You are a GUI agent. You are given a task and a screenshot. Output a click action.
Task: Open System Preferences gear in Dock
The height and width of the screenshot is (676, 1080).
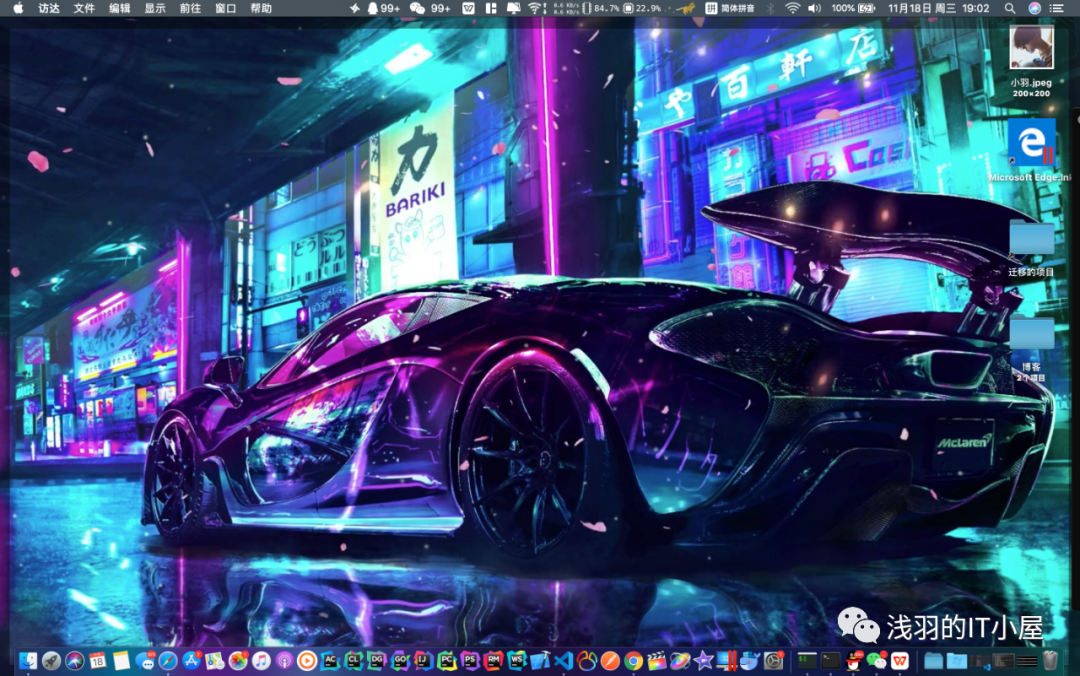pos(773,661)
